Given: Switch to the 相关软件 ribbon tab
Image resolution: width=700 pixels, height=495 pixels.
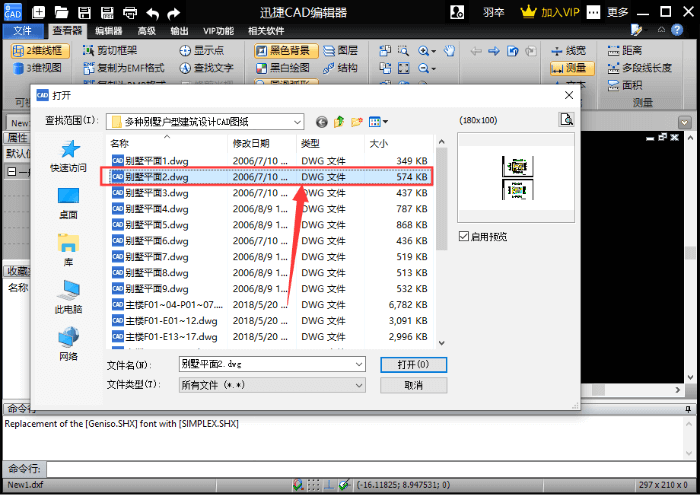Looking at the screenshot, I should (x=266, y=31).
